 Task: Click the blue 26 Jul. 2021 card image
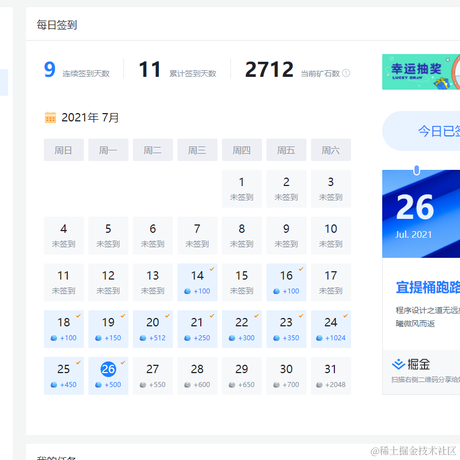click(x=421, y=214)
